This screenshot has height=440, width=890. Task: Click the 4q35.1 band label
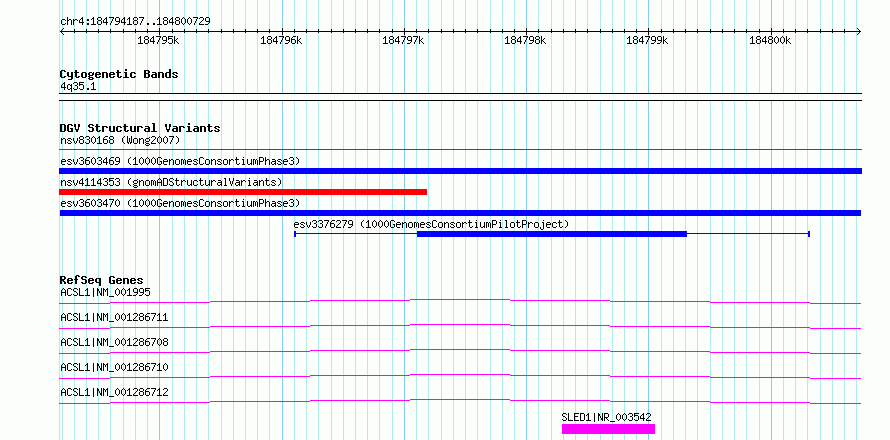(78, 86)
